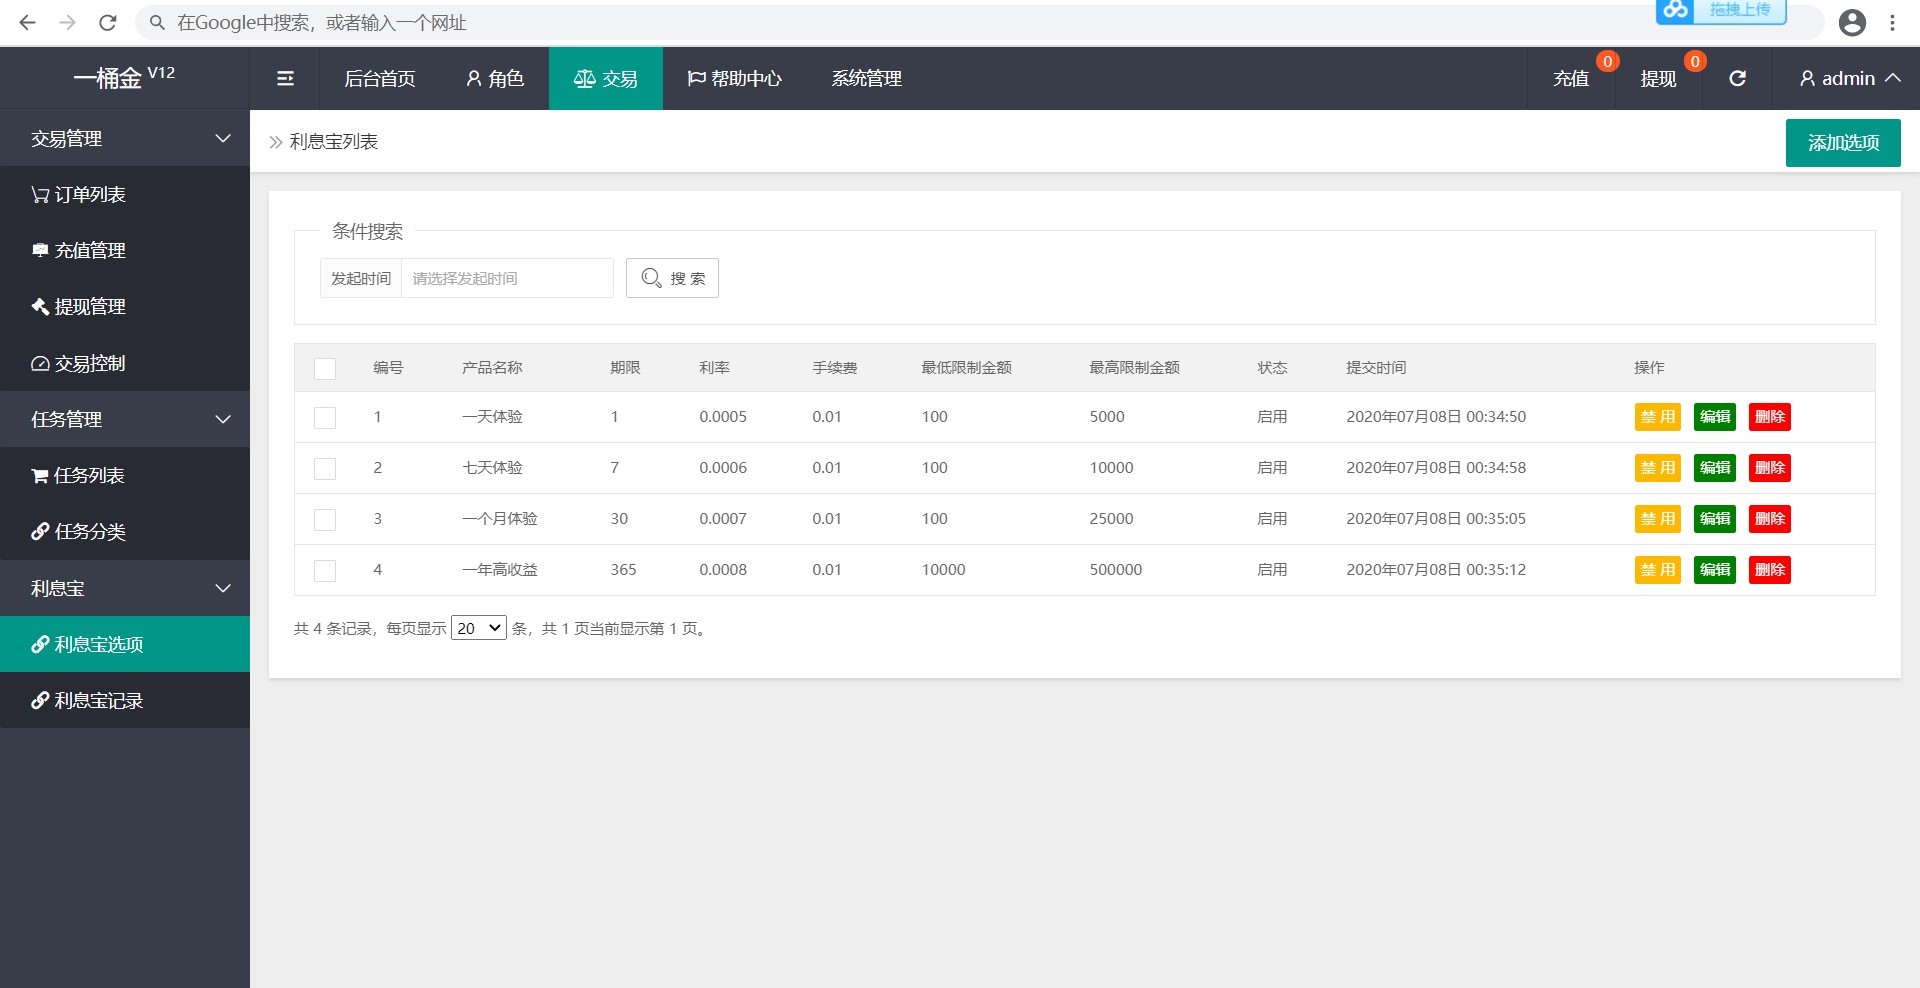Select 利息宝选项 in sidebar
The image size is (1920, 988).
click(x=125, y=644)
